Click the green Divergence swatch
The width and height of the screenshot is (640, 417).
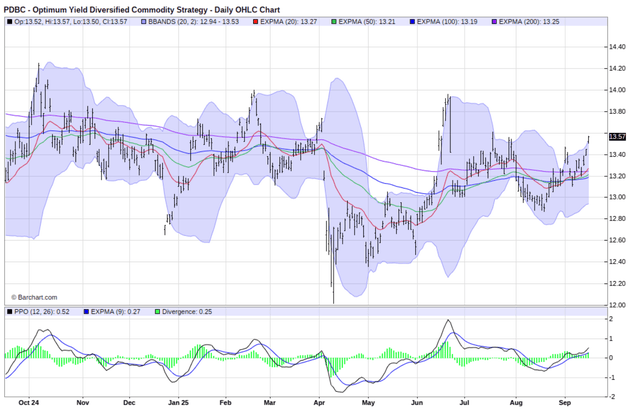158,312
